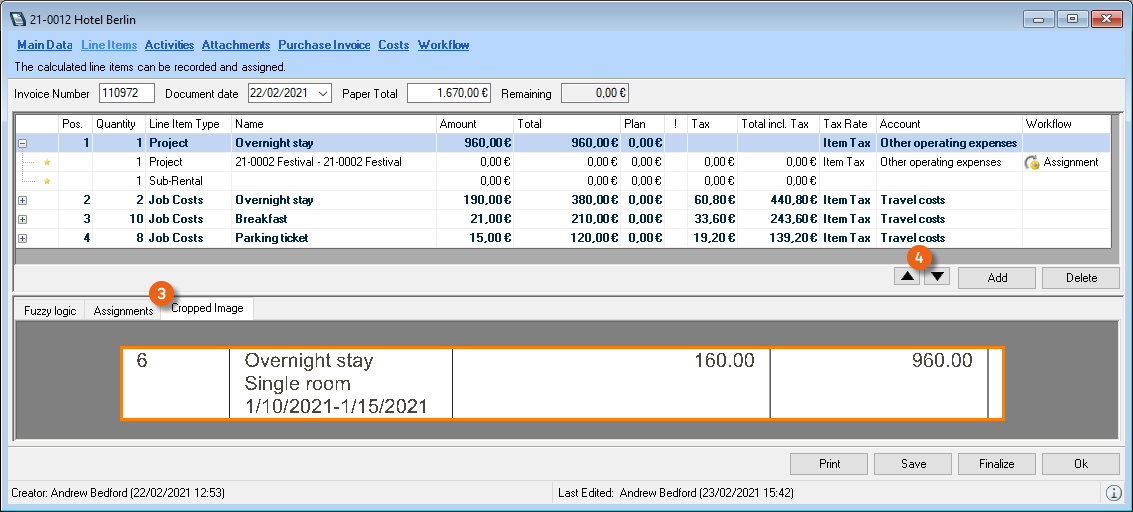Open the Purchase Invoice link
This screenshot has height=512, width=1133.
tap(324, 45)
